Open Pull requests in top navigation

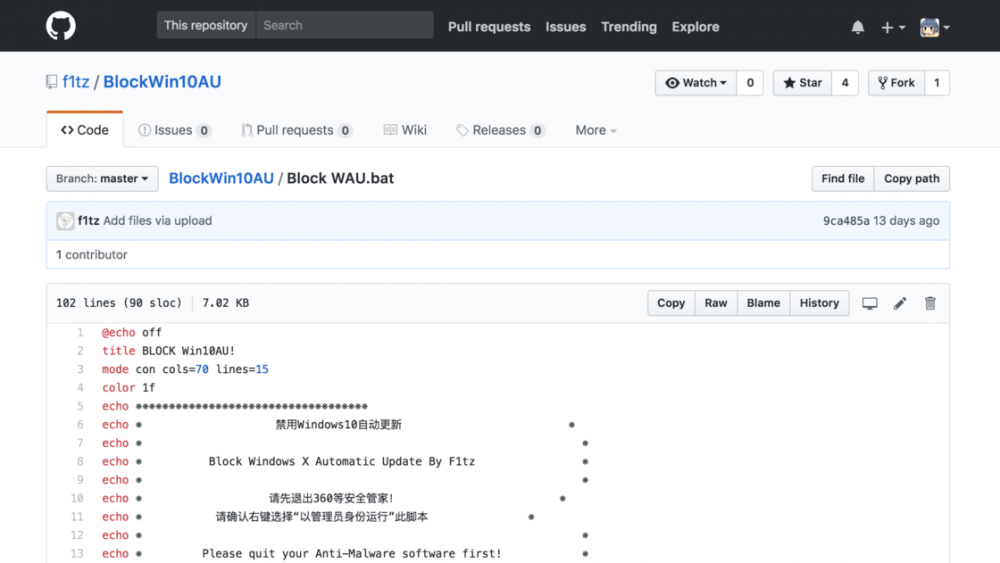489,27
